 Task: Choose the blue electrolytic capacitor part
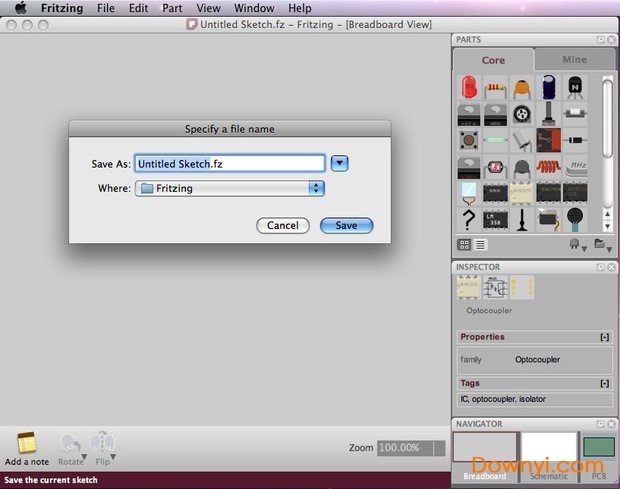click(x=548, y=89)
